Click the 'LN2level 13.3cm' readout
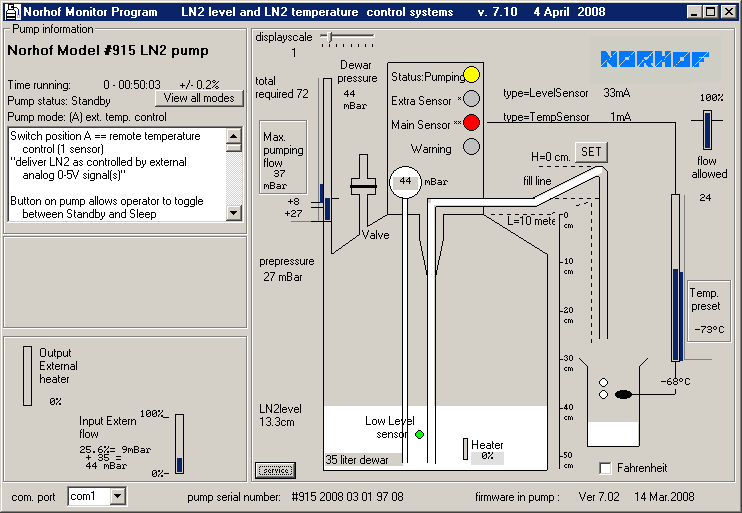The image size is (742, 513). pyautogui.click(x=280, y=415)
